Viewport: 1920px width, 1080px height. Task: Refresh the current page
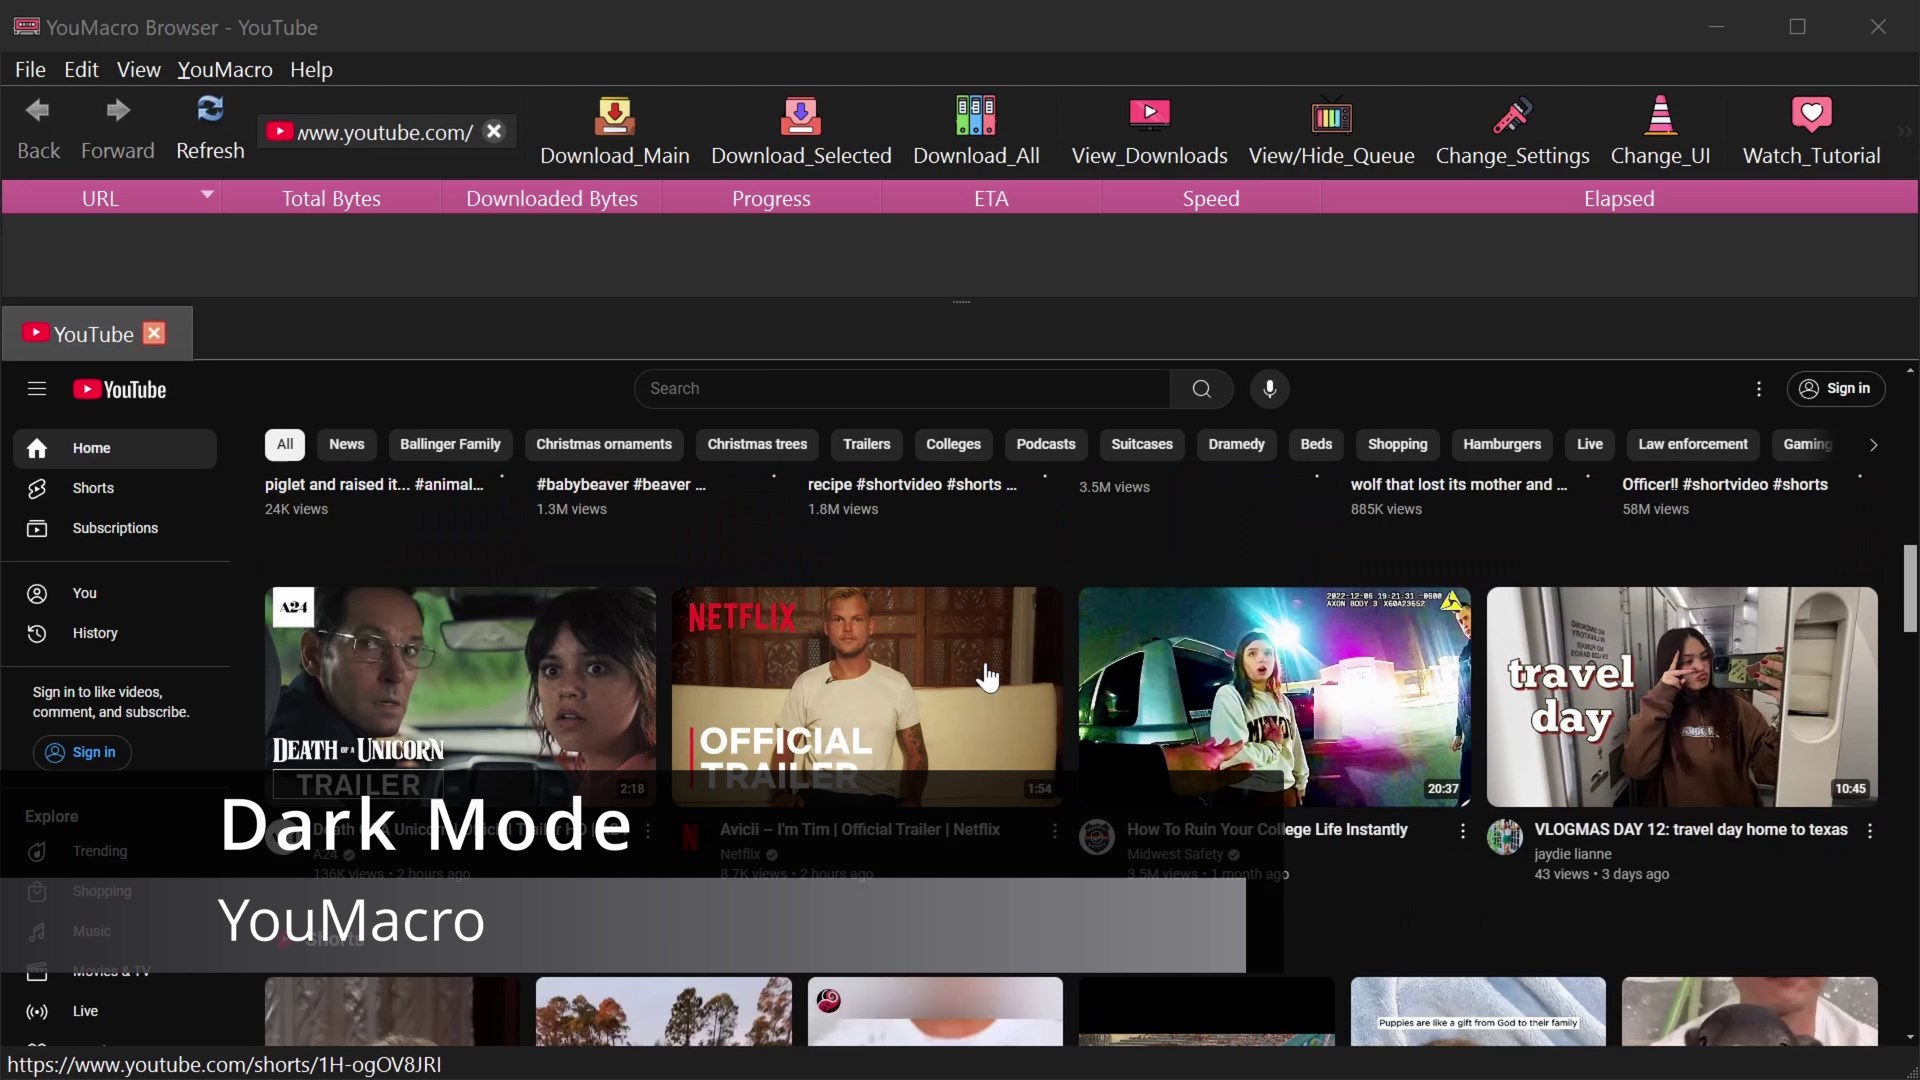coord(211,127)
